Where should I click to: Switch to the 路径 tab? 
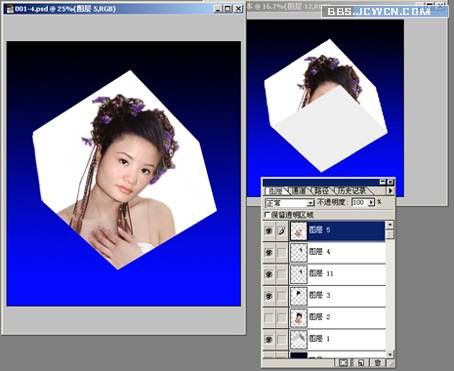pyautogui.click(x=322, y=191)
